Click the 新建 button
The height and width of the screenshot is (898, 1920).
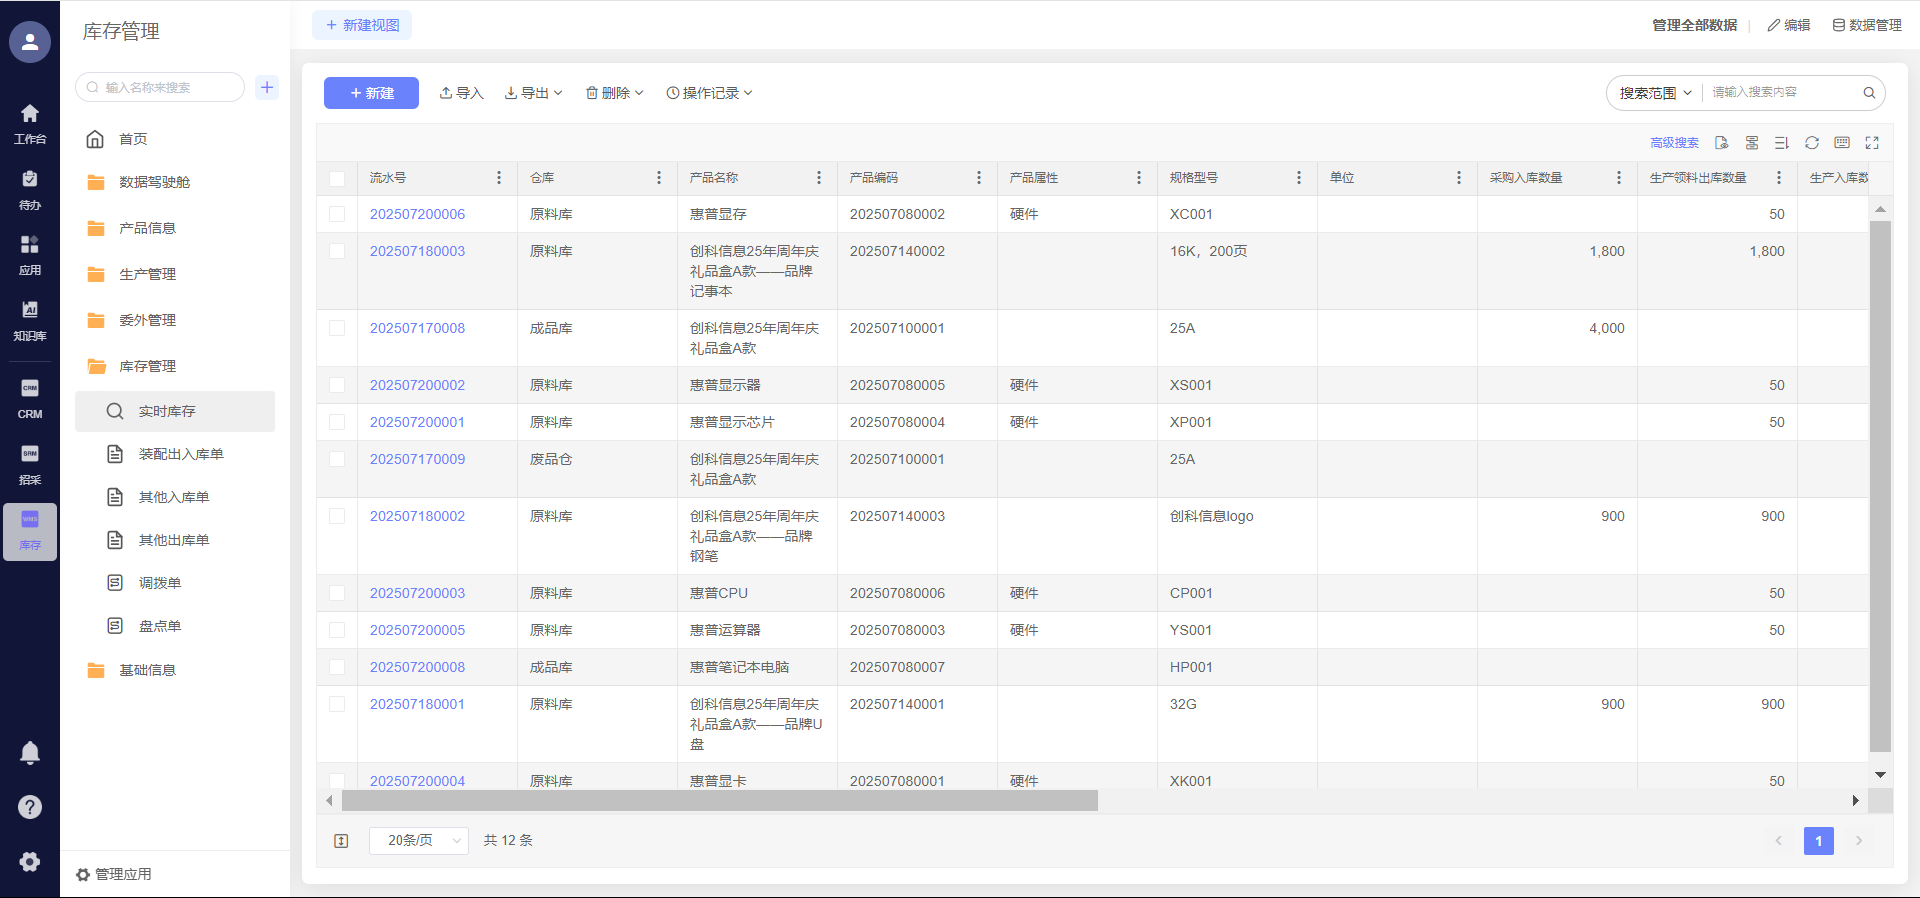pyautogui.click(x=371, y=93)
